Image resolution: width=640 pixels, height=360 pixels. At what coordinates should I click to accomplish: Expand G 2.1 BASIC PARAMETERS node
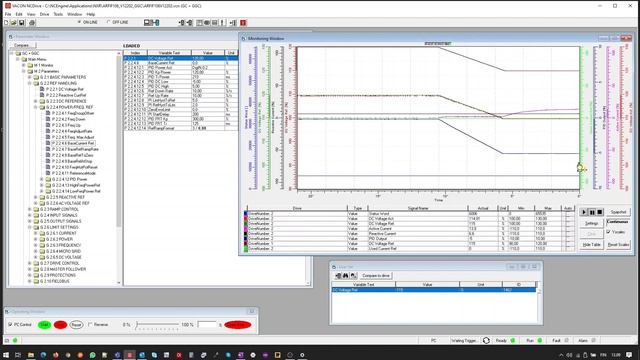pos(30,77)
